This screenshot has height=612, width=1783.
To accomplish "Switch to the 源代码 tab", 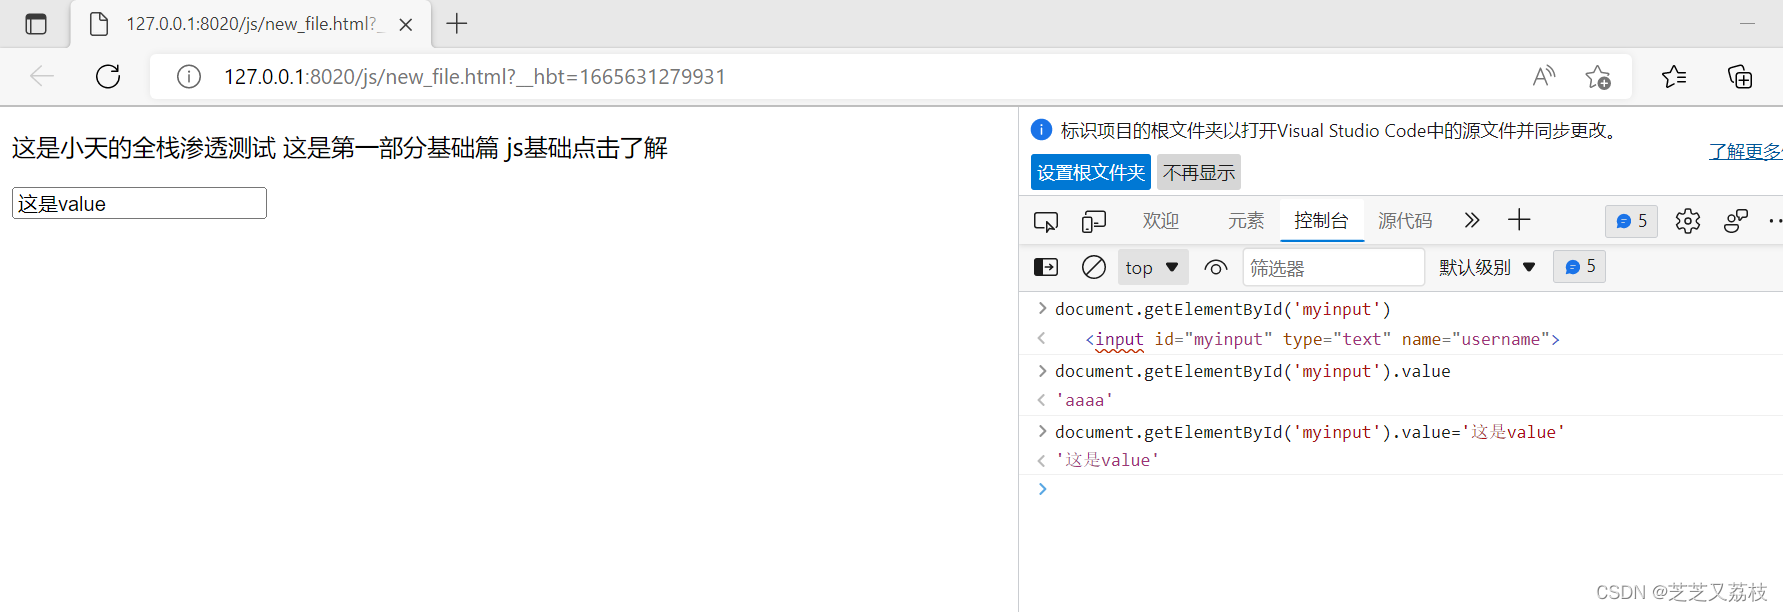I will click(1405, 221).
